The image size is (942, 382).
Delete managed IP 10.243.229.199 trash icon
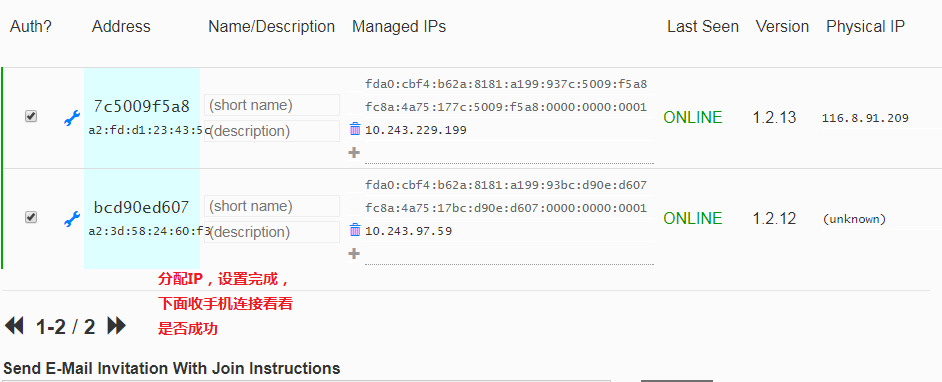tap(355, 129)
